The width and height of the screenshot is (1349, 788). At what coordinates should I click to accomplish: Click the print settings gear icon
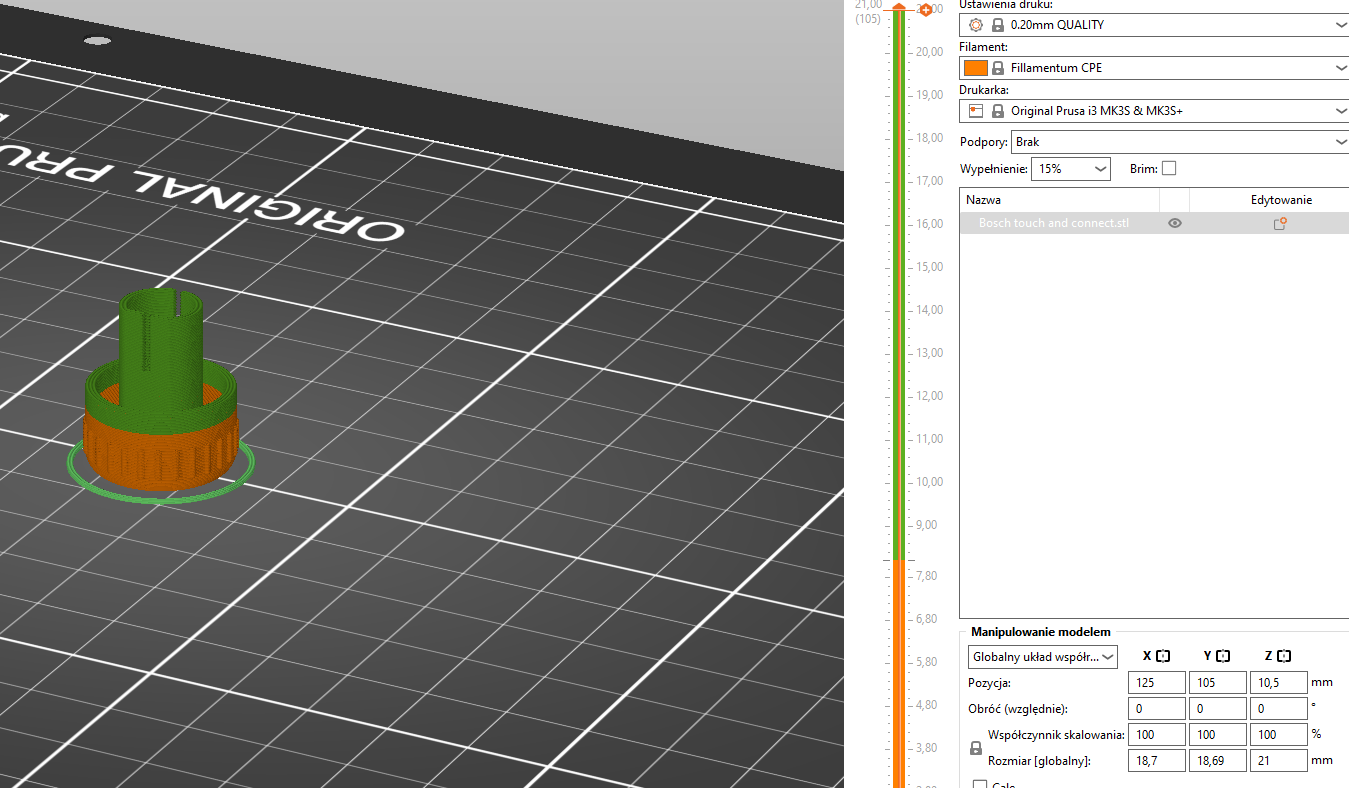click(977, 25)
